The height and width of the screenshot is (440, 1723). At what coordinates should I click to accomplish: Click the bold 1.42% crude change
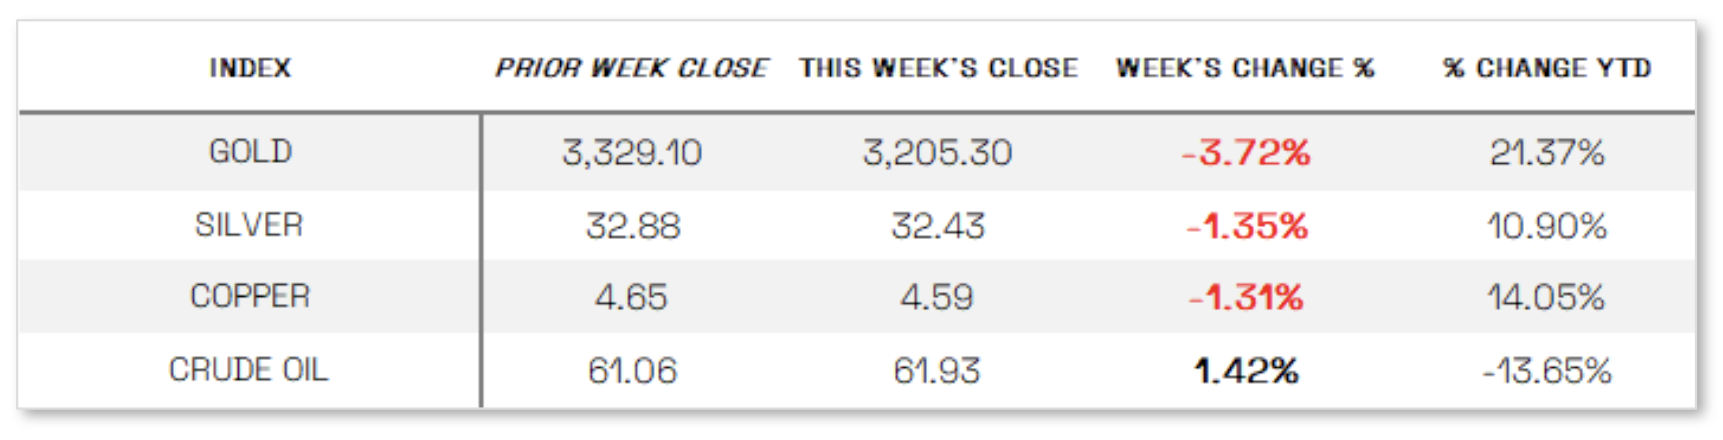tap(1246, 370)
